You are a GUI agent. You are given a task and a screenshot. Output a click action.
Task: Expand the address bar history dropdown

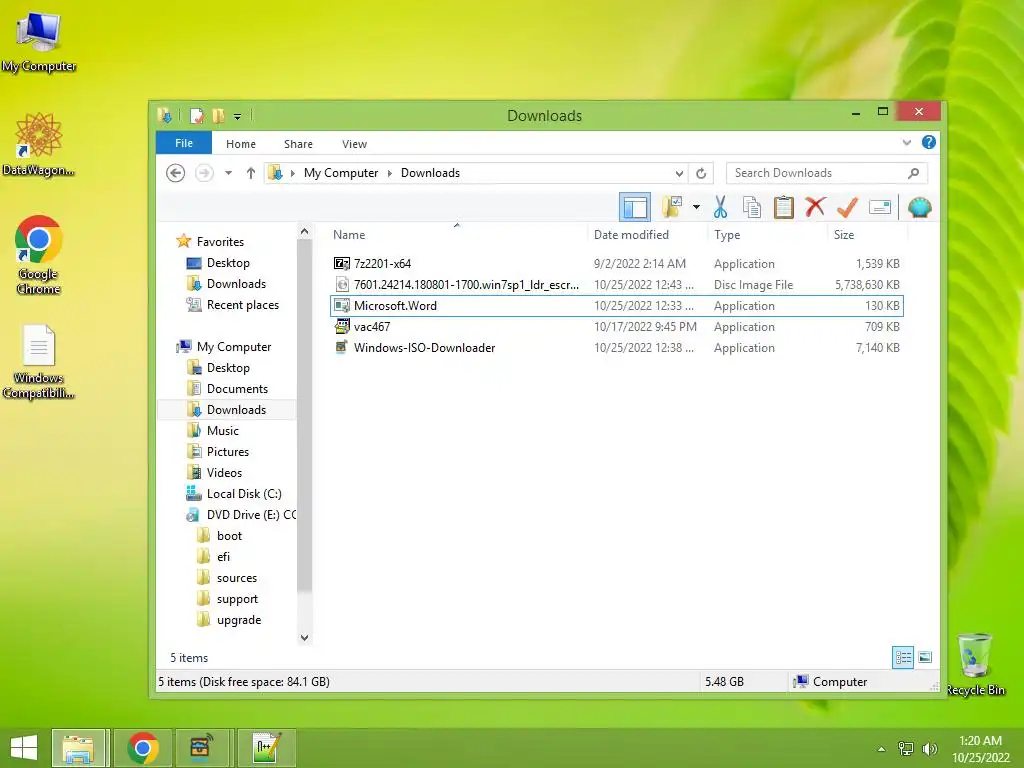pos(679,173)
